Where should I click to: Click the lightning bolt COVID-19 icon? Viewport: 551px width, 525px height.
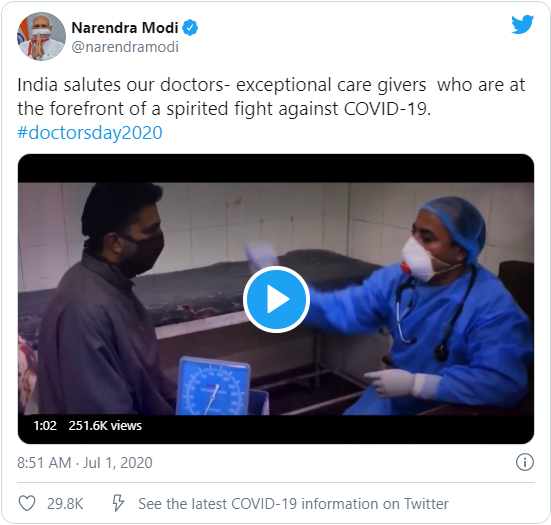pos(118,503)
